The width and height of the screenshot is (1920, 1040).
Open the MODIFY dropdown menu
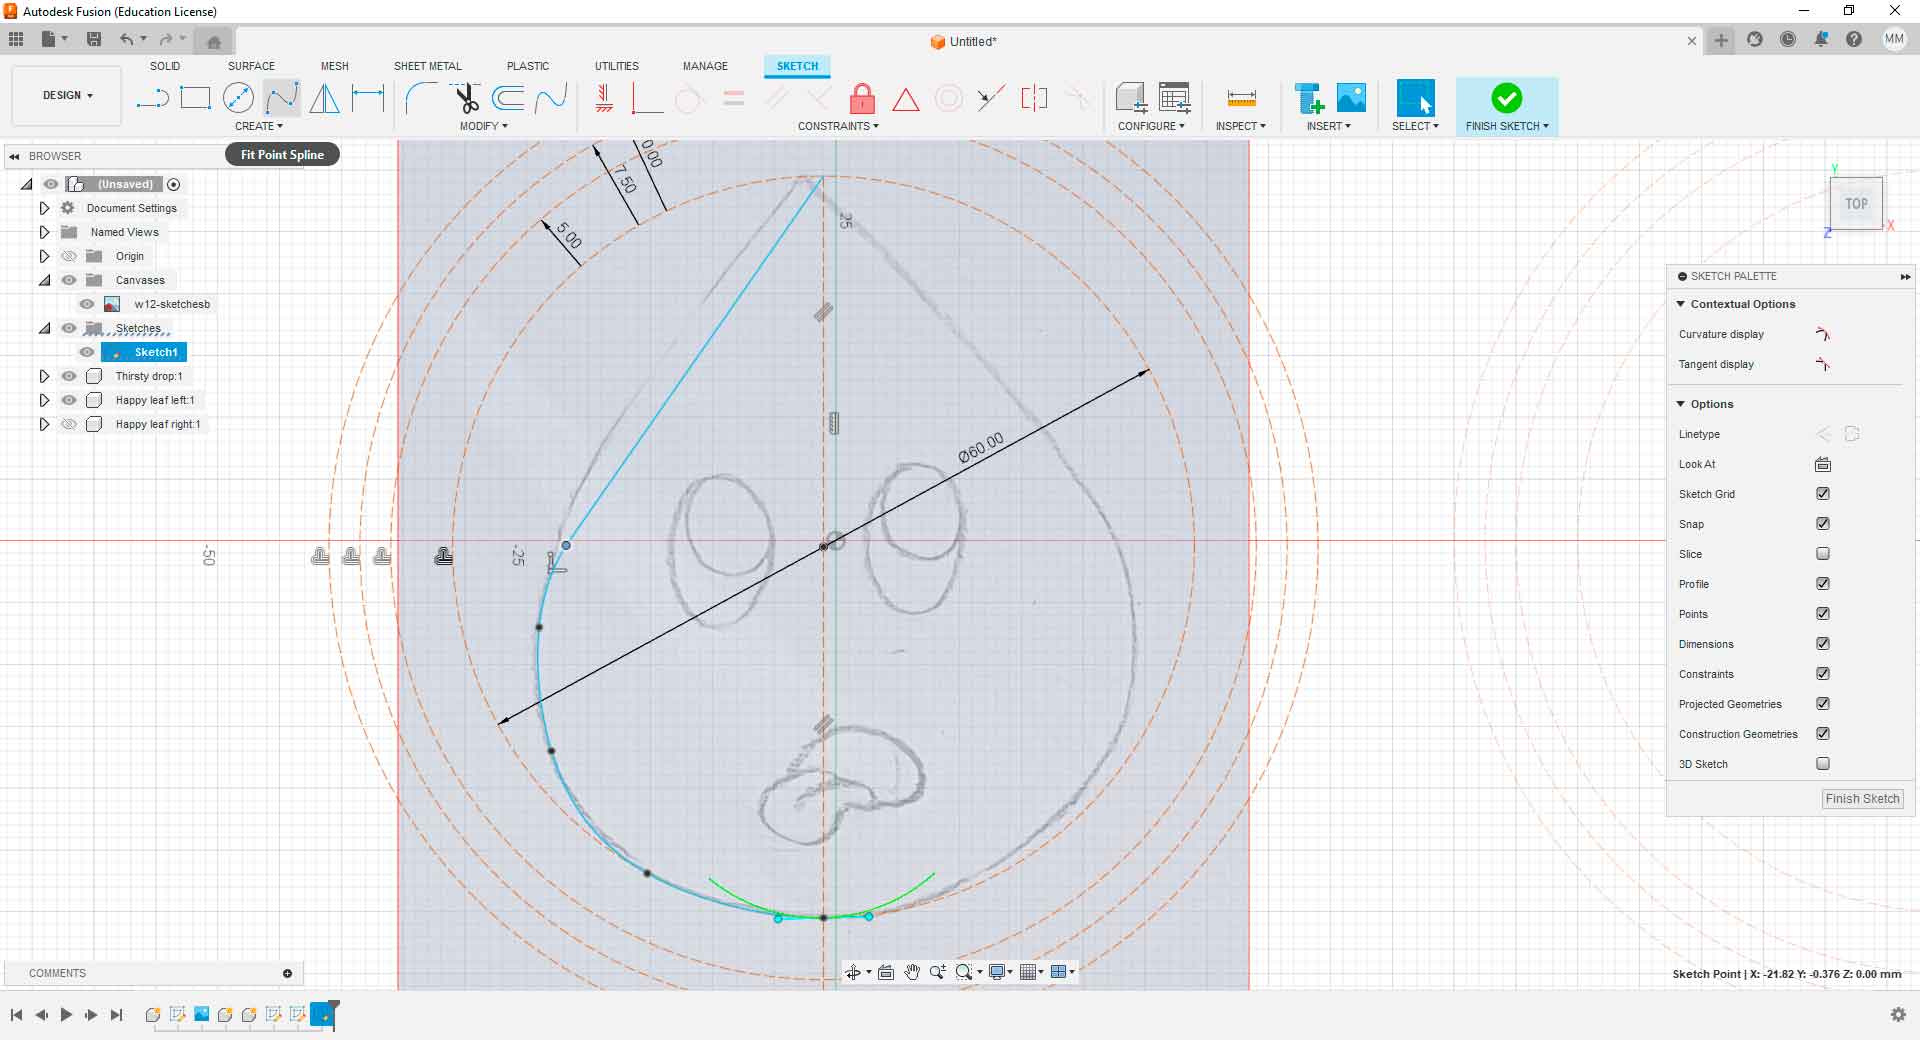(484, 126)
